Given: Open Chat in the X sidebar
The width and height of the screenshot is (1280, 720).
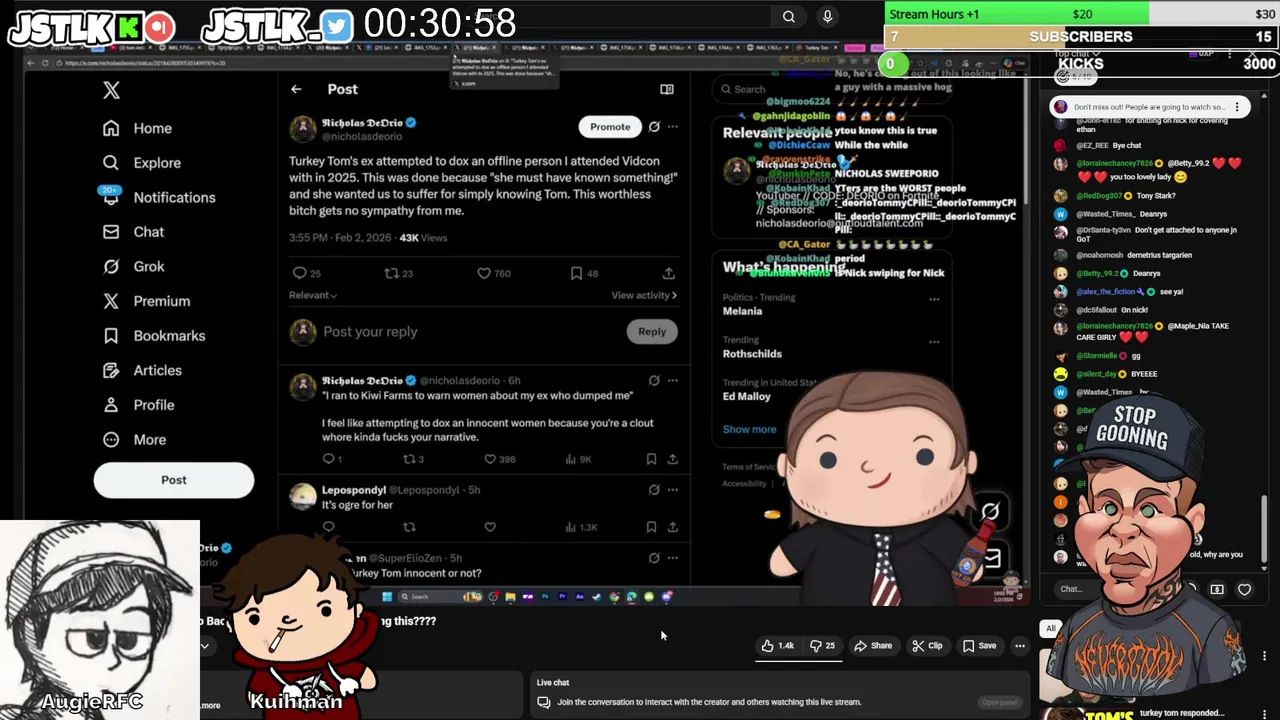Looking at the screenshot, I should pos(133,232).
